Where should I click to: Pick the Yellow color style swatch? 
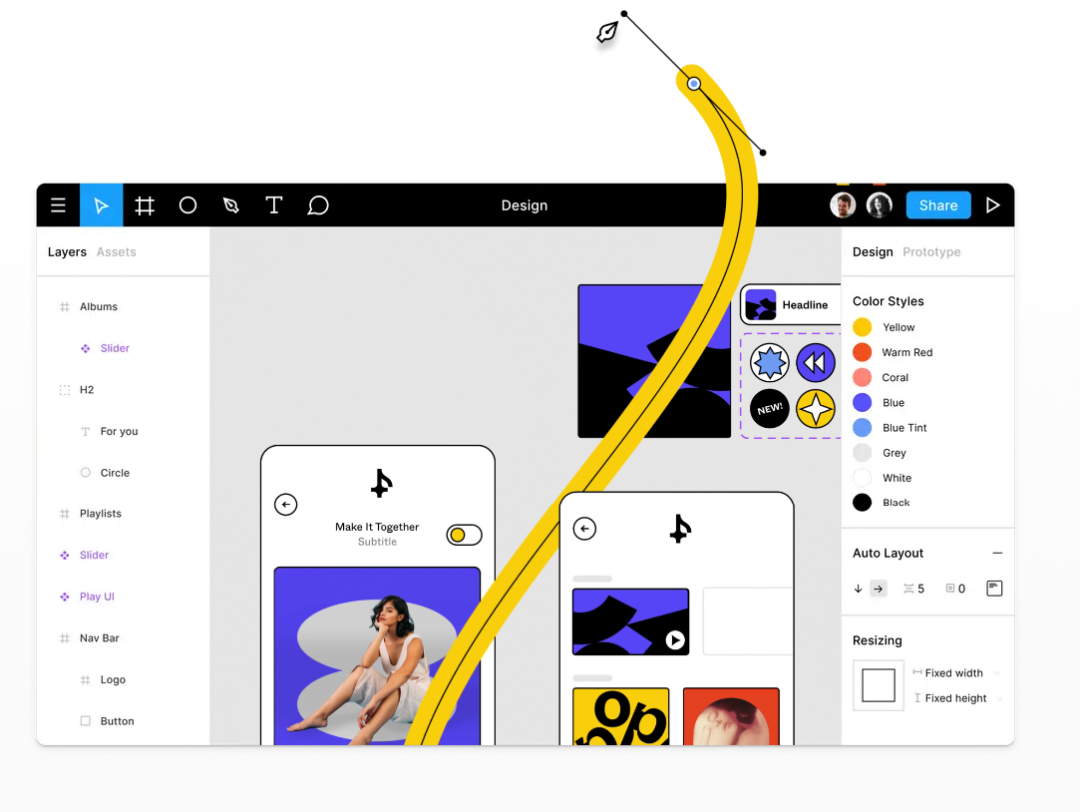862,327
